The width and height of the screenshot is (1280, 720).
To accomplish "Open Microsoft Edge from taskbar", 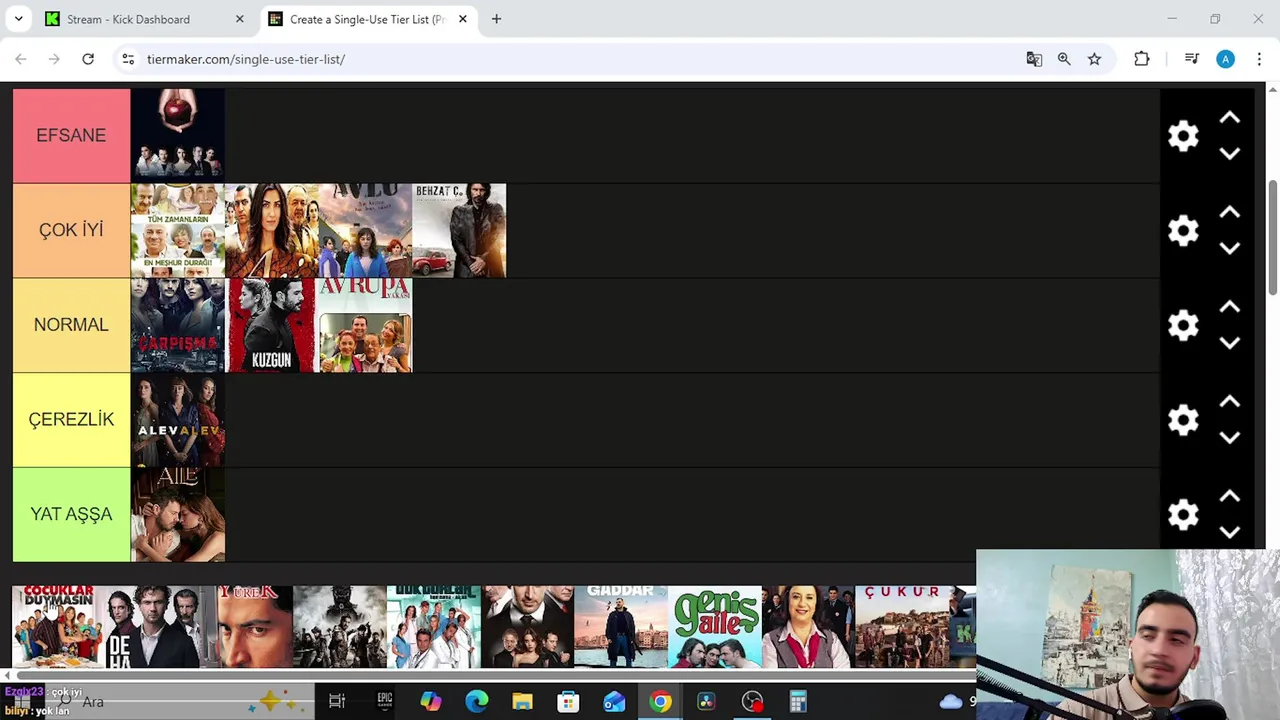I will coord(477,701).
